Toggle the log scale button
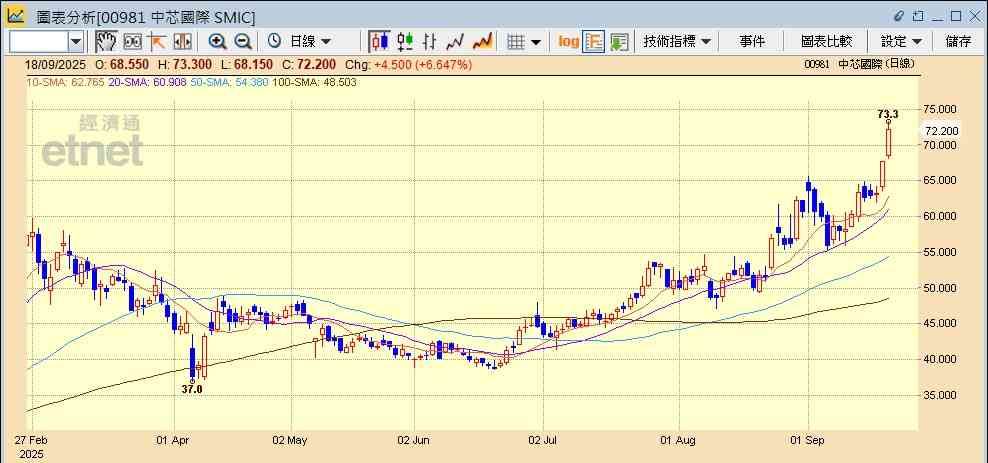The height and width of the screenshot is (463, 988). tap(568, 42)
